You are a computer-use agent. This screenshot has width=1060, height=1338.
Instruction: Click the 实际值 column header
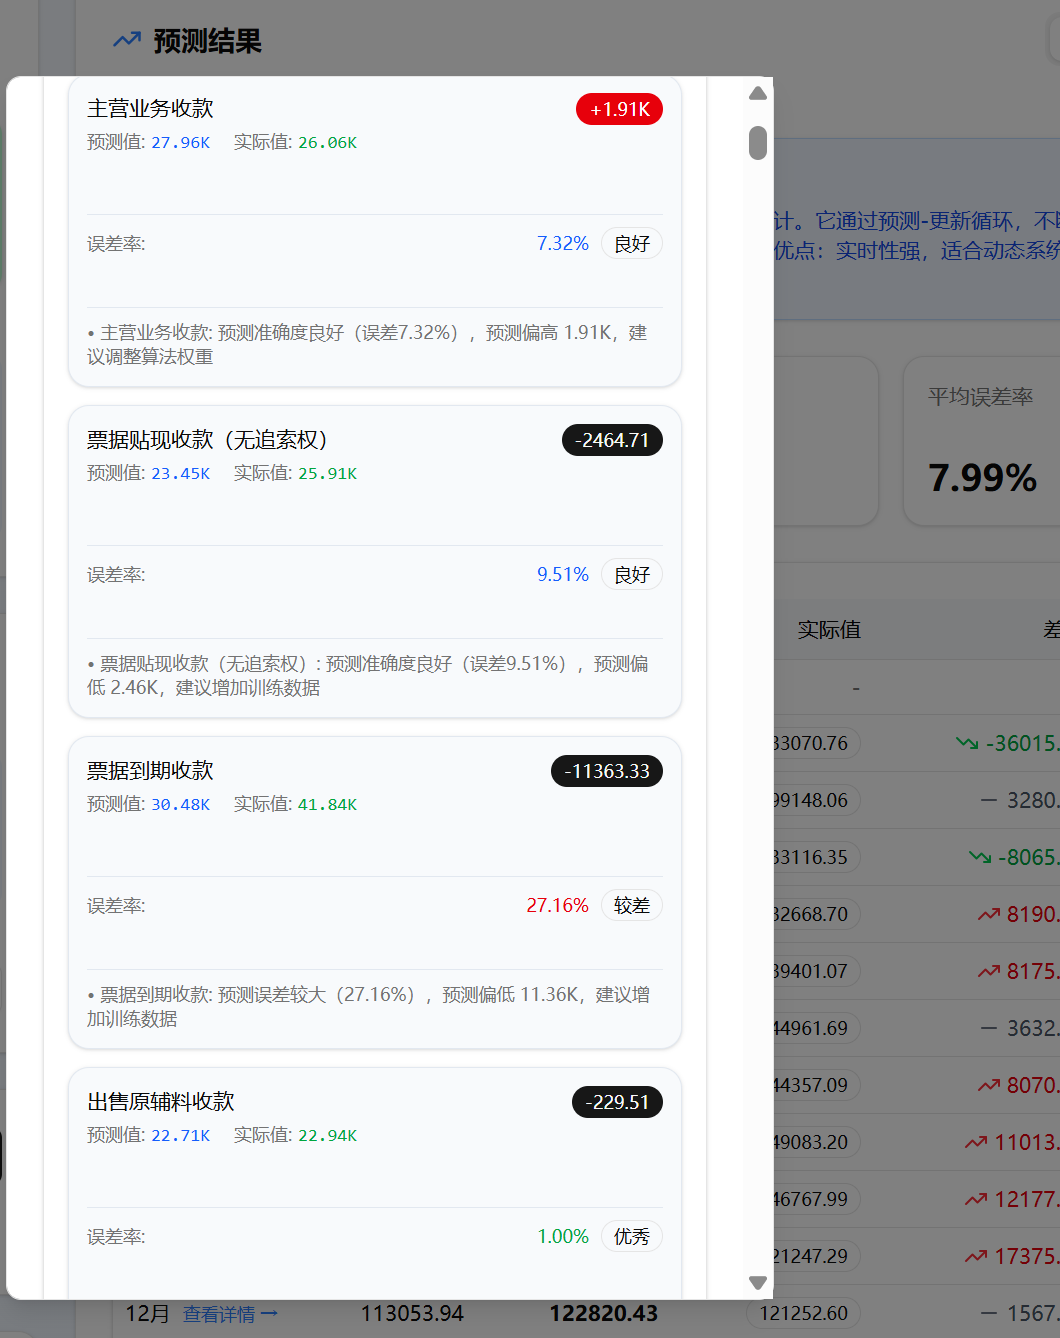[x=828, y=629]
